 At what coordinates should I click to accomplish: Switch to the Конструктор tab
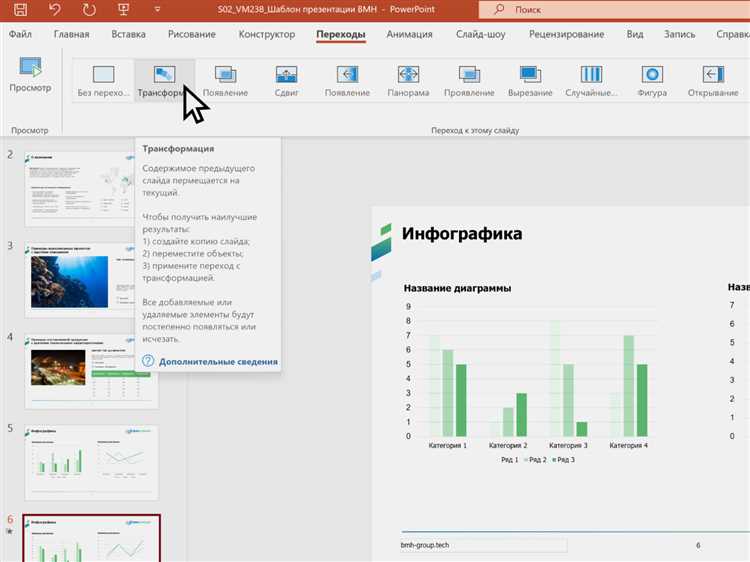(267, 34)
